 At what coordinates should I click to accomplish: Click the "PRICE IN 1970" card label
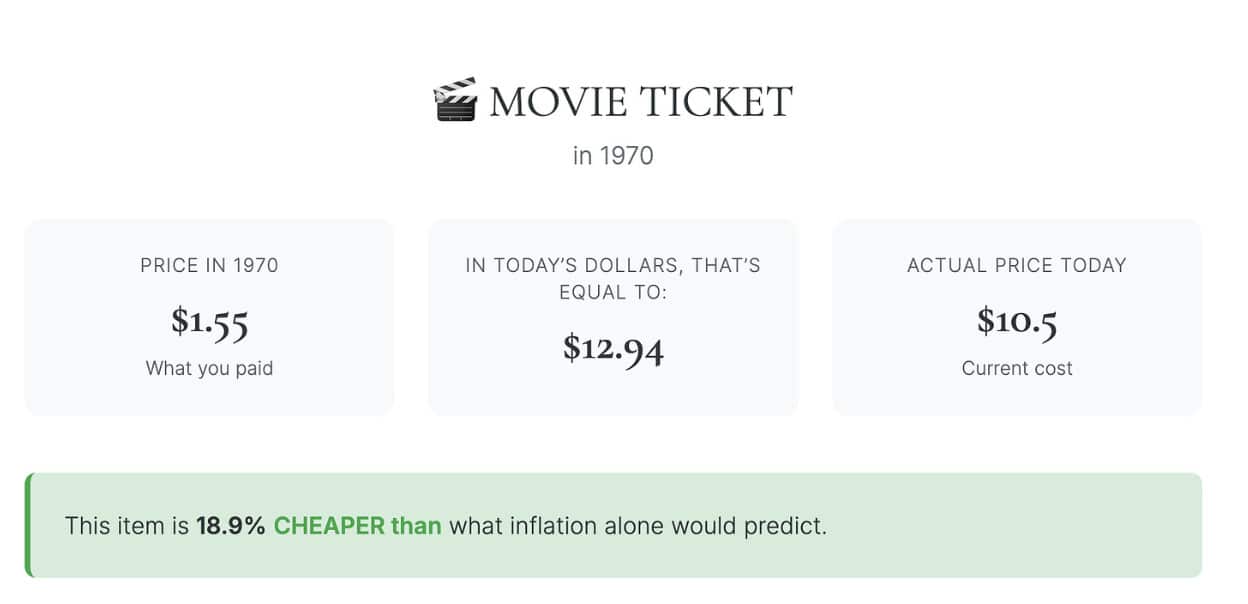pyautogui.click(x=209, y=265)
